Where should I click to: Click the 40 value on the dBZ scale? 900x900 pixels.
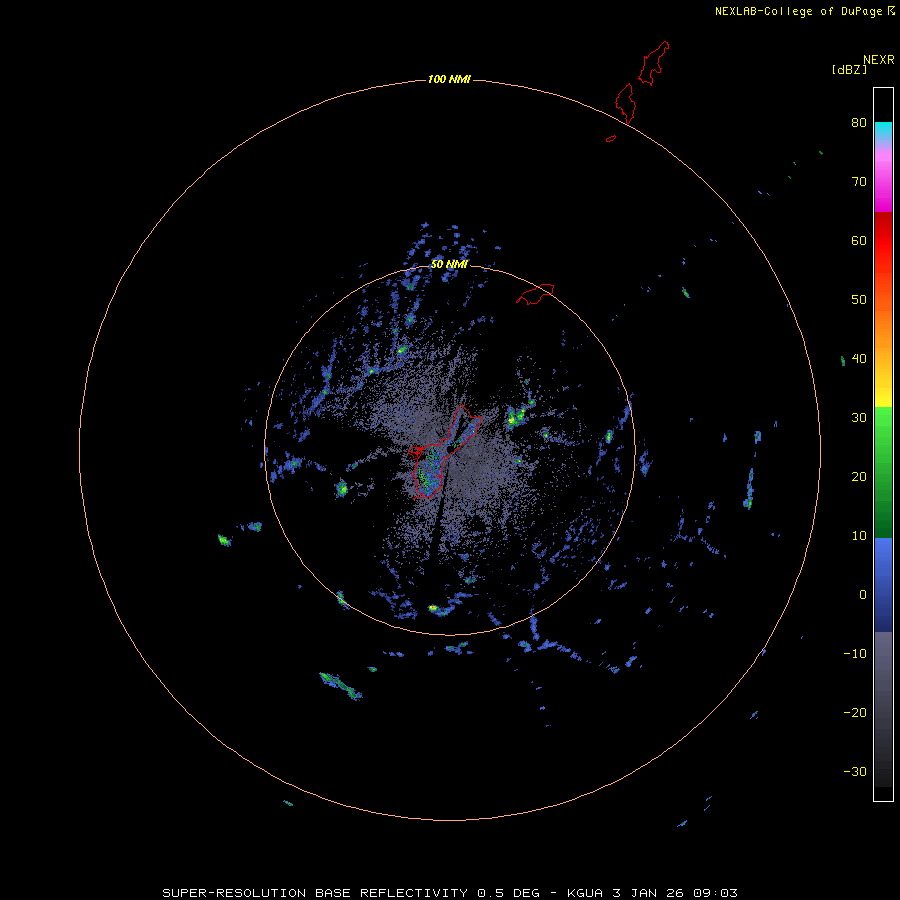[859, 359]
